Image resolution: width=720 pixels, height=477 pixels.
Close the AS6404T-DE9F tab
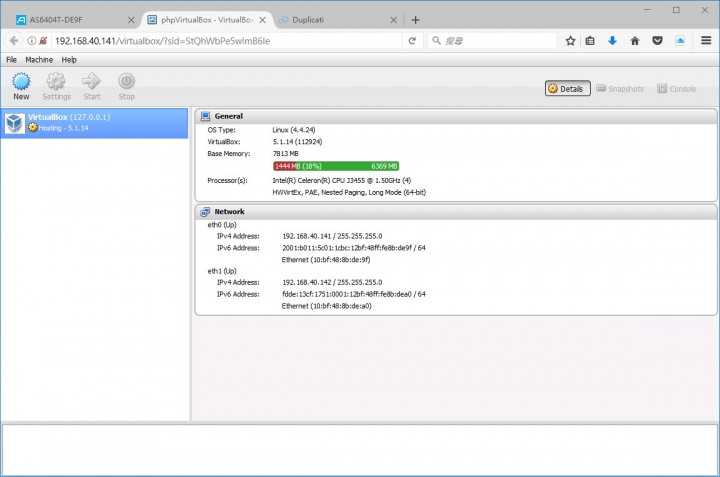point(131,20)
